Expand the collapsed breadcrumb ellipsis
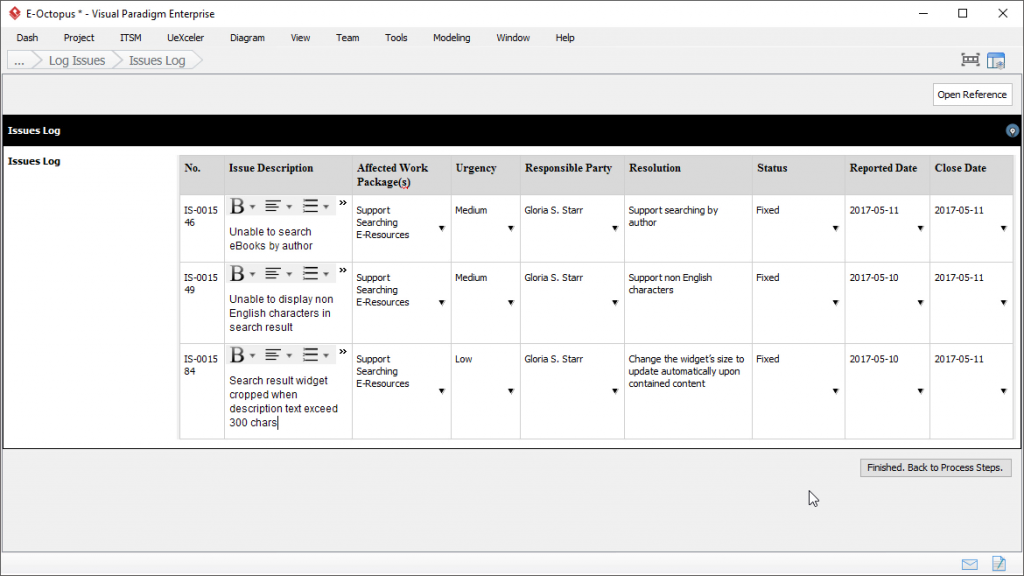This screenshot has height=576, width=1024. pyautogui.click(x=18, y=59)
